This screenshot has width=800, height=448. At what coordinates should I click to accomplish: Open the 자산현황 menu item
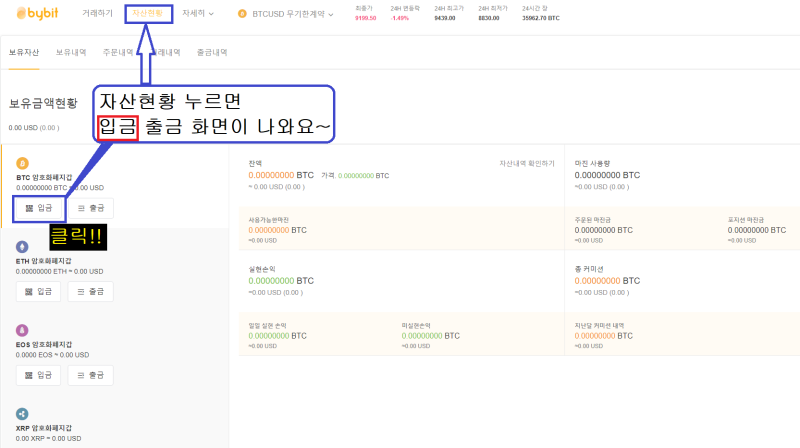click(147, 13)
